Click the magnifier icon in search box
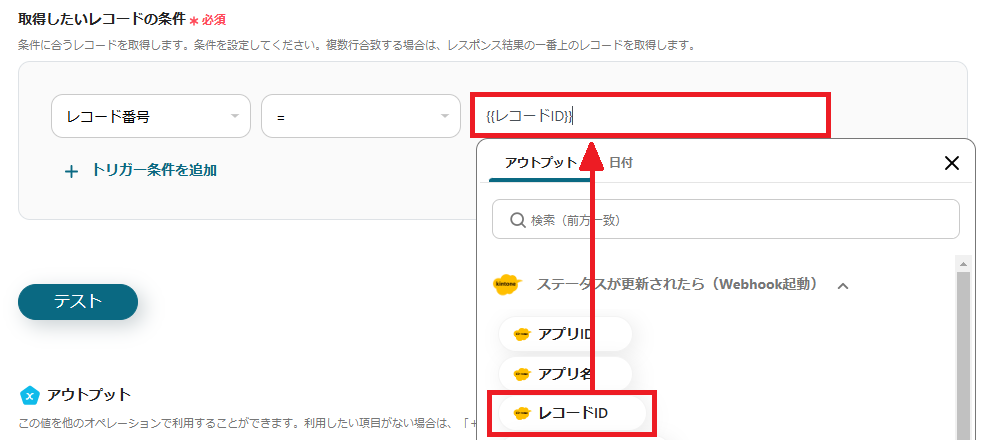 (517, 219)
